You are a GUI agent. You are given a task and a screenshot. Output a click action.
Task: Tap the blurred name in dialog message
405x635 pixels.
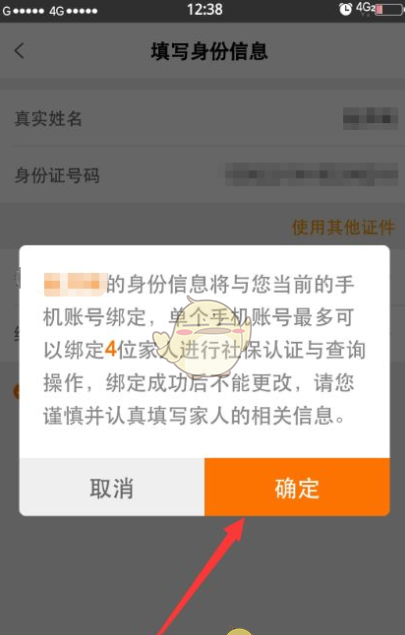coord(75,284)
